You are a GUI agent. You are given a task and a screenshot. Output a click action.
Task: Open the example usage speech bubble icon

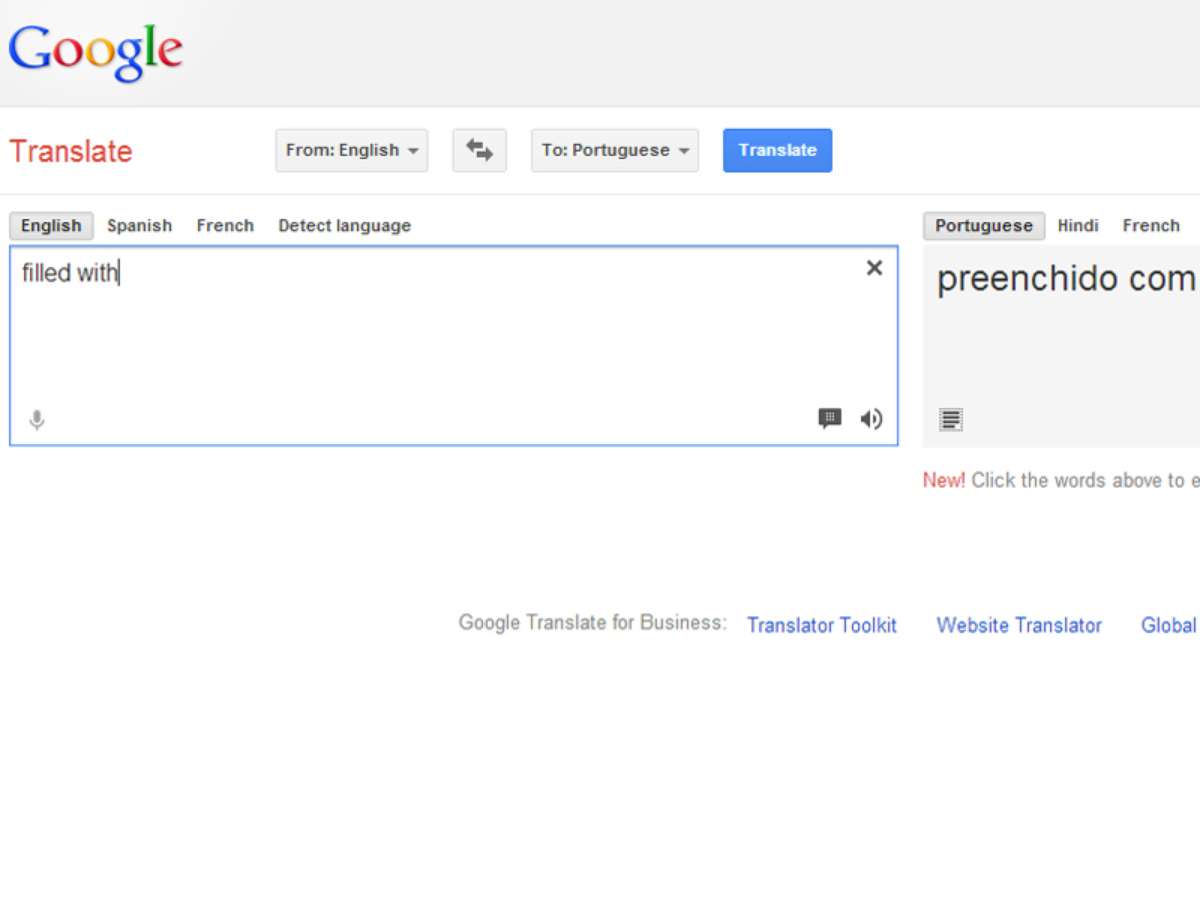(x=830, y=418)
